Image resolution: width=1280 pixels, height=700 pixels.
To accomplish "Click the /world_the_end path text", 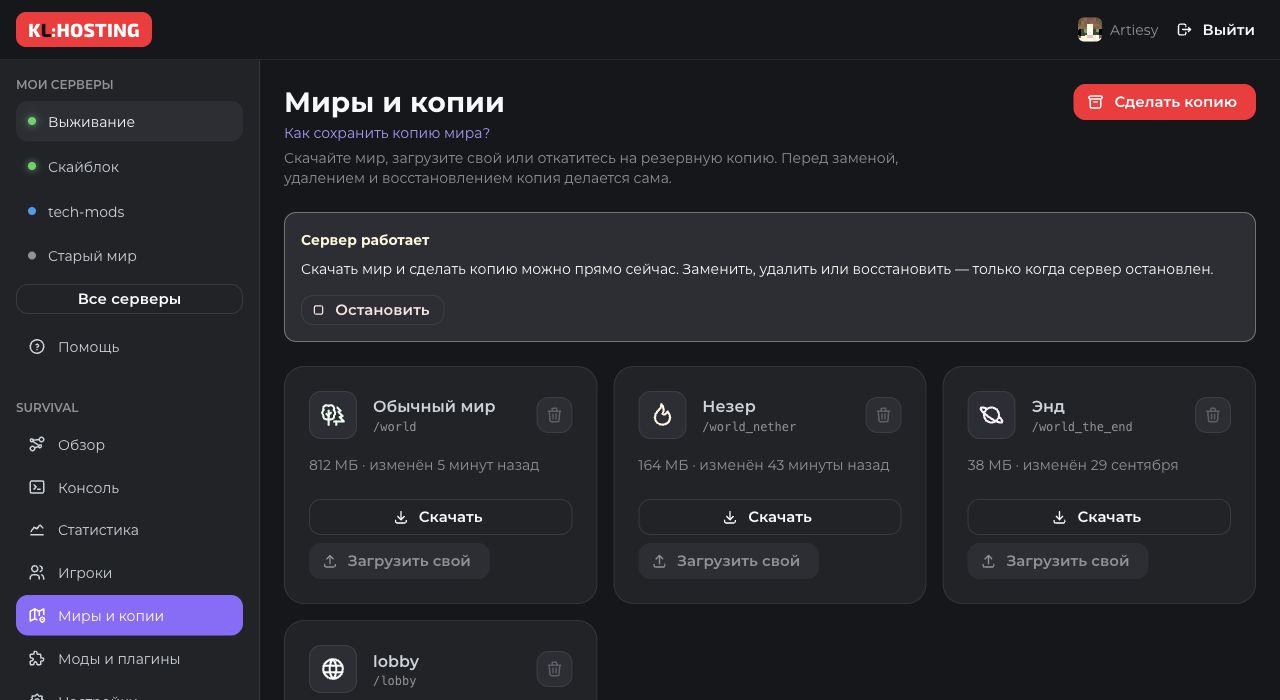I will 1082,427.
